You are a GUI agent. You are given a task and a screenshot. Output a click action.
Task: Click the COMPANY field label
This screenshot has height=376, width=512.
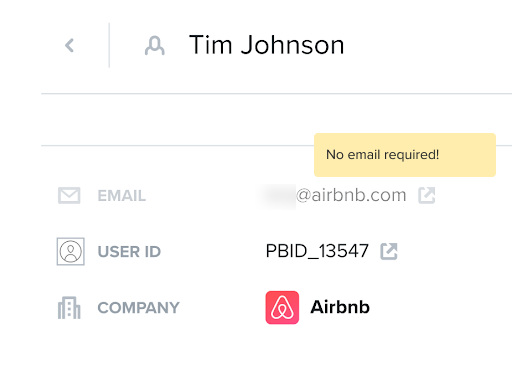tap(139, 308)
